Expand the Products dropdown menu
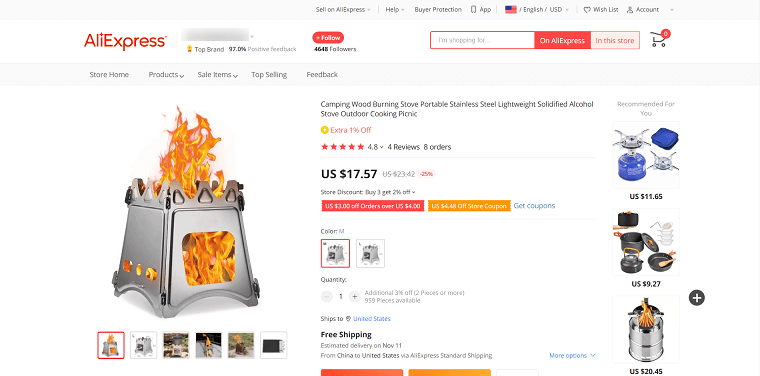Image resolution: width=760 pixels, height=376 pixels. tap(166, 75)
